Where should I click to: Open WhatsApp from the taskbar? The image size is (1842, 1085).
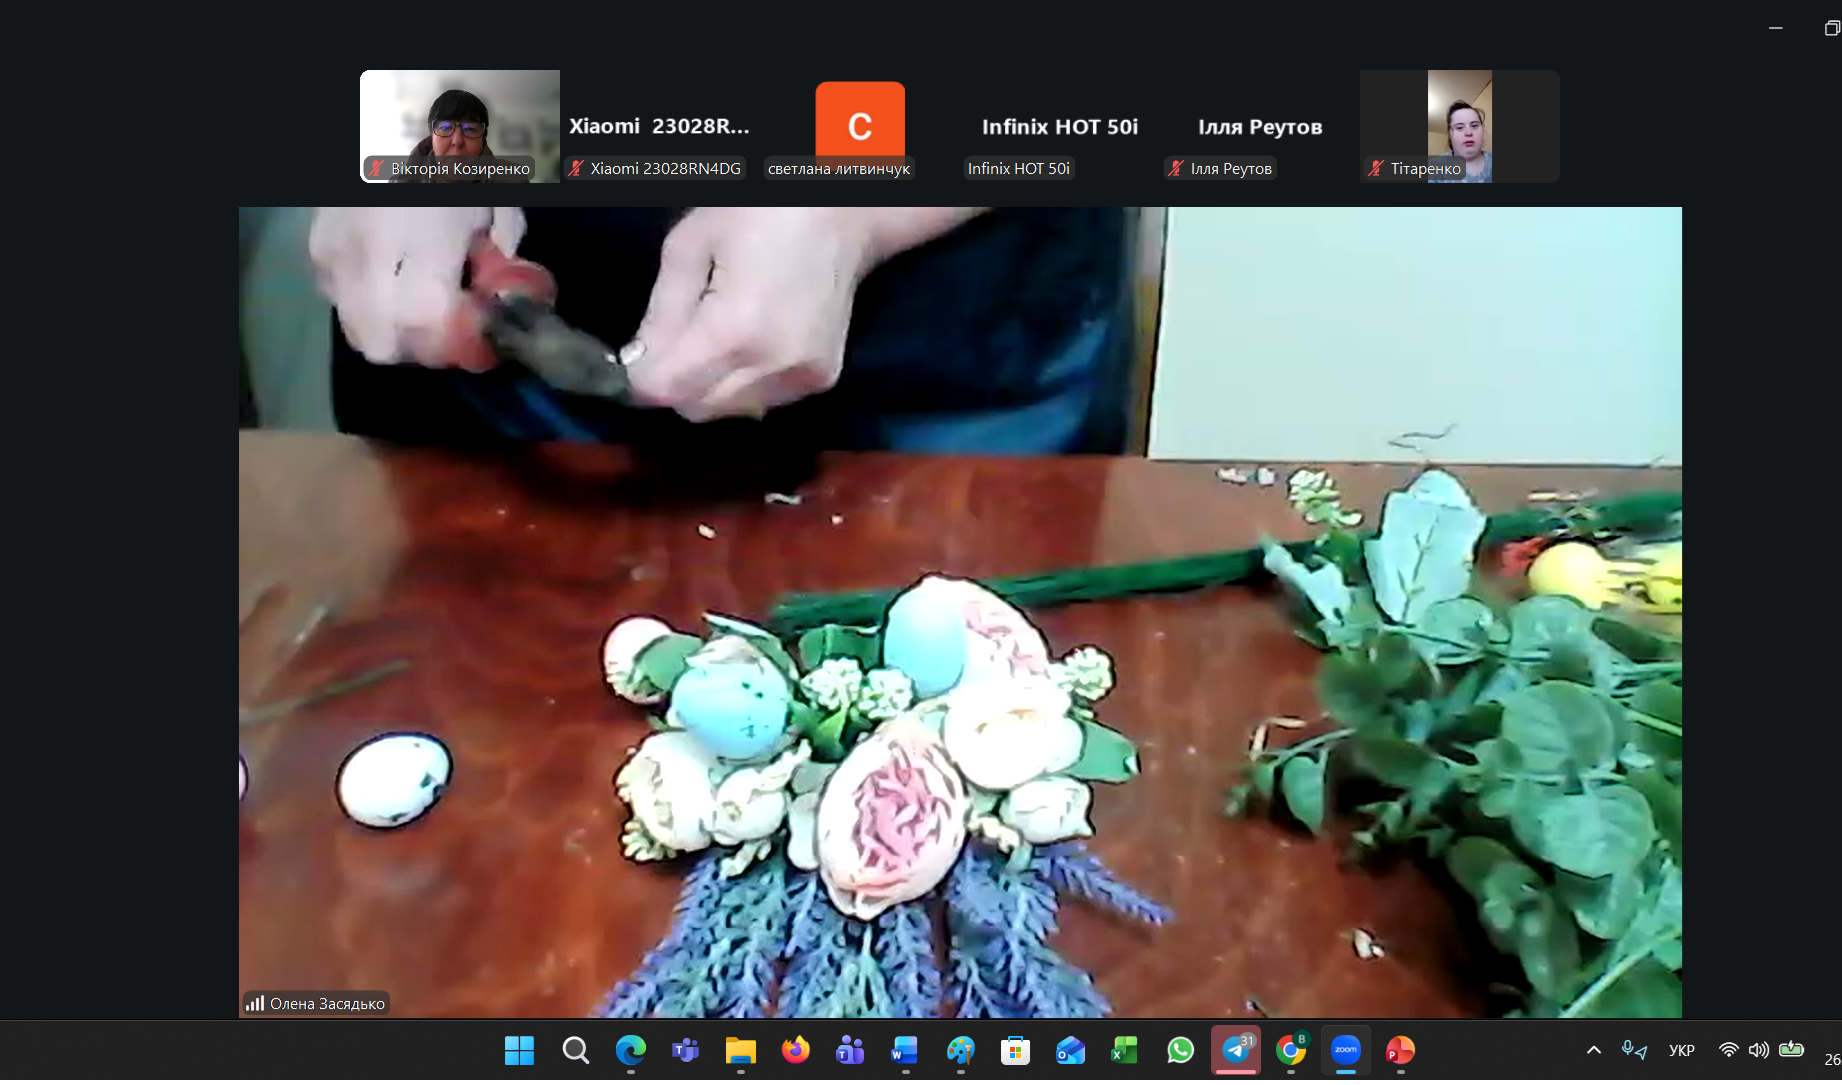(x=1180, y=1050)
